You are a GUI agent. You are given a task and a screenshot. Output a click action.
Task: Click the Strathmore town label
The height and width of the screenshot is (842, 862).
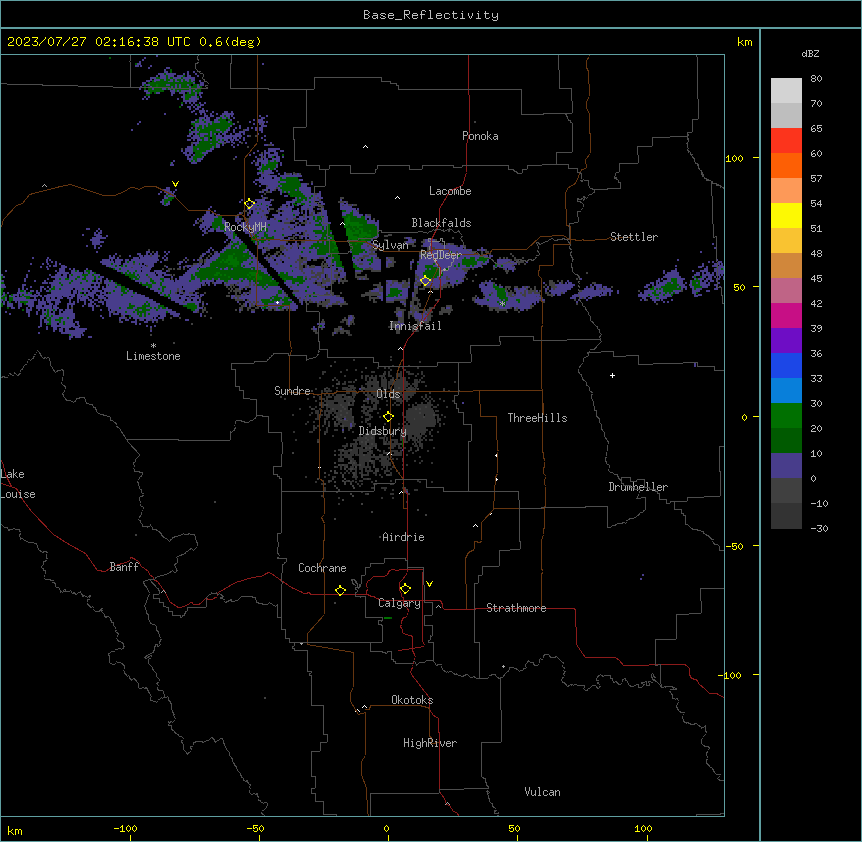(516, 608)
